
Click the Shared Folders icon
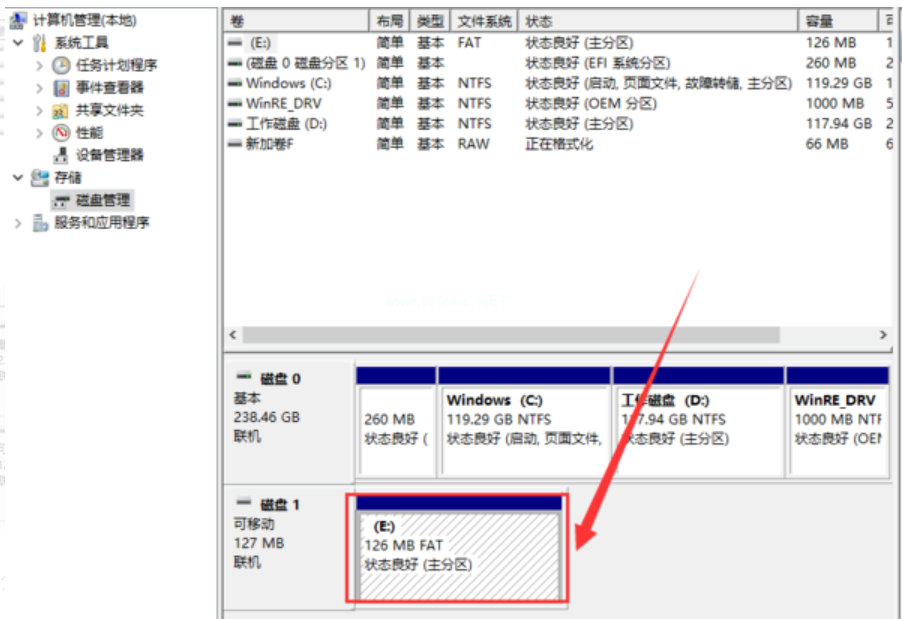pos(61,110)
